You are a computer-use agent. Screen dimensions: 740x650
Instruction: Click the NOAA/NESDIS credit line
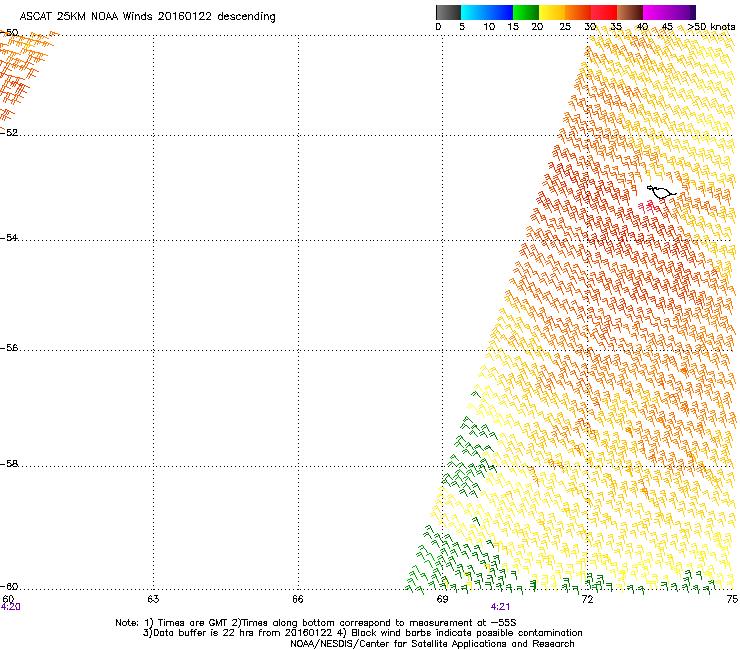[x=432, y=644]
